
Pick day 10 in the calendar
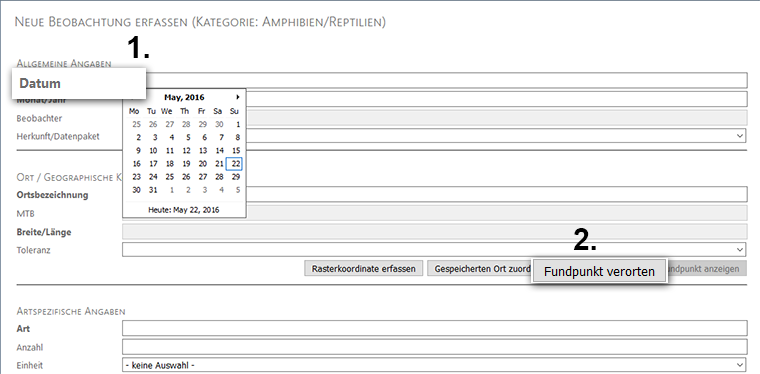pos(153,151)
